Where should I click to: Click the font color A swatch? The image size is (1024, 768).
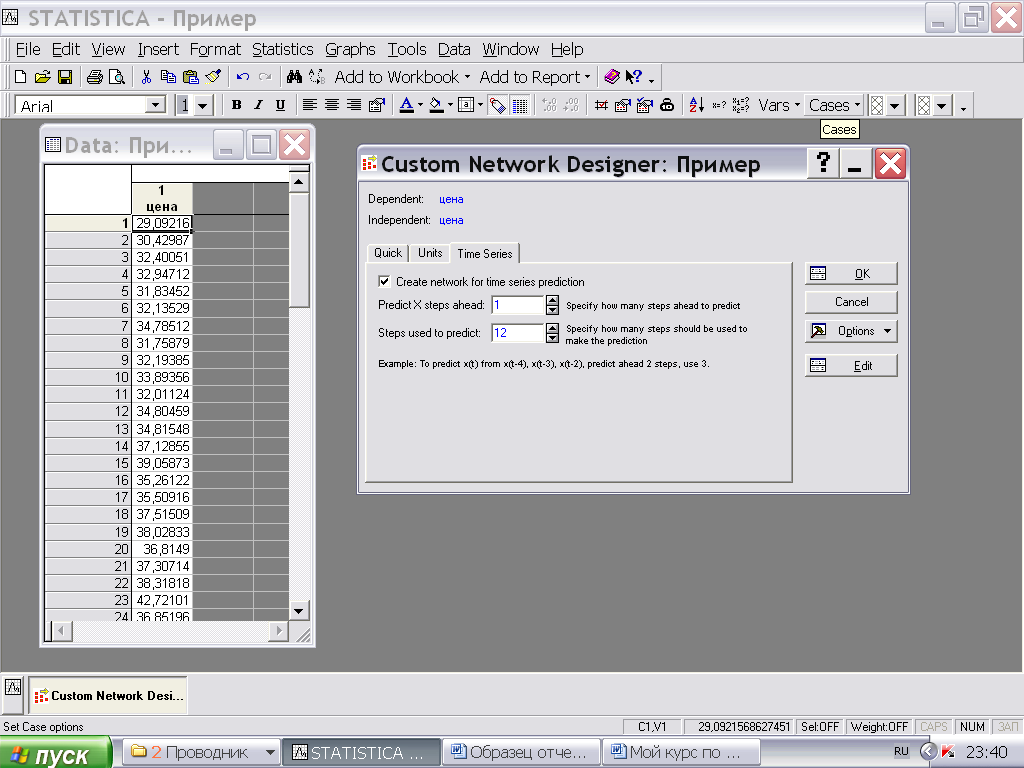(406, 105)
